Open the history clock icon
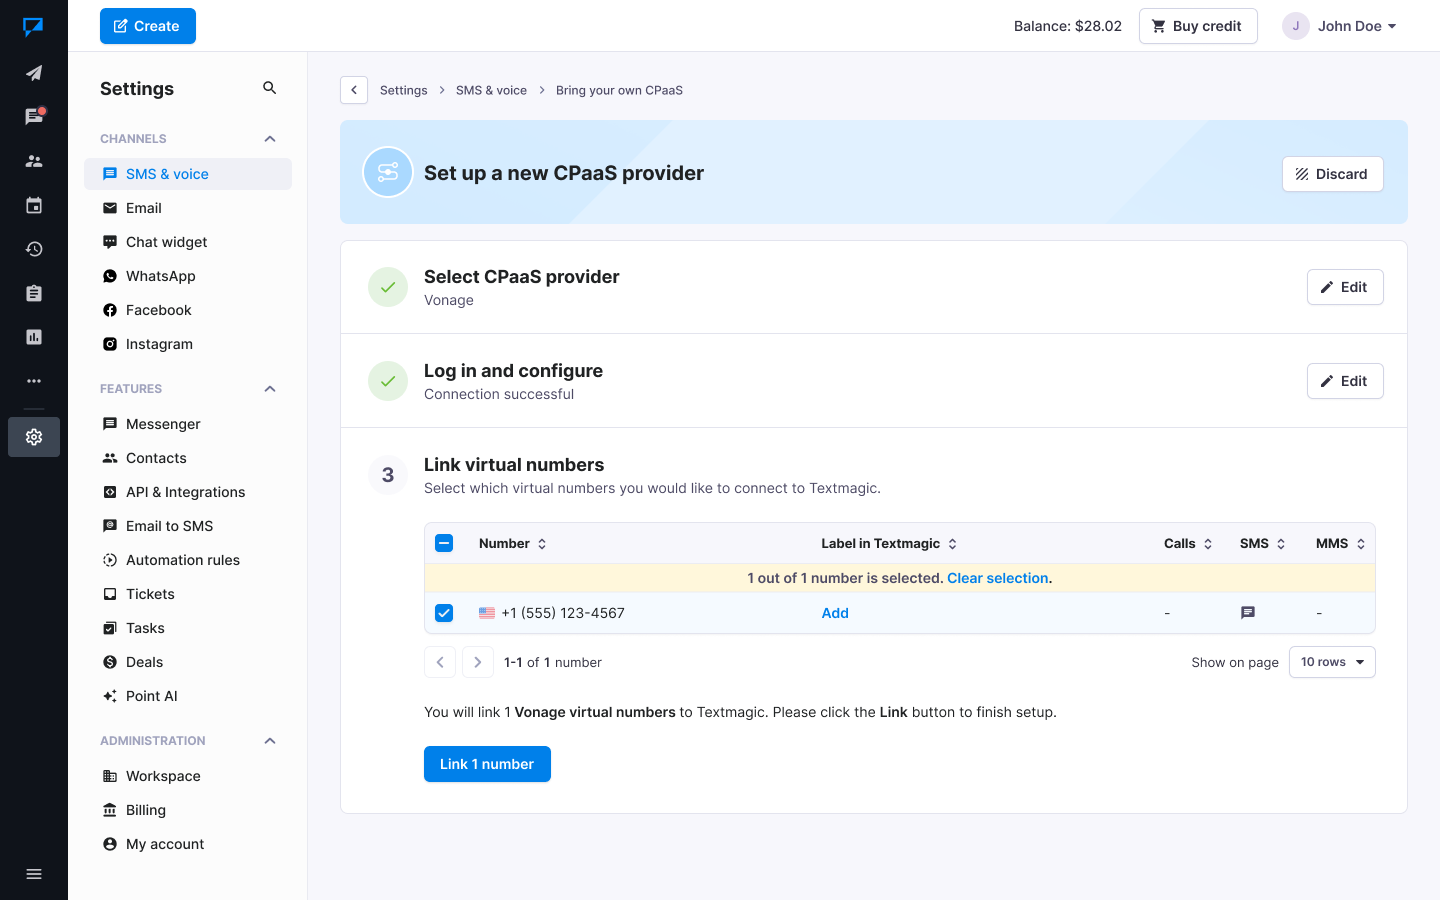Screen dimensions: 1440x900 (34, 249)
